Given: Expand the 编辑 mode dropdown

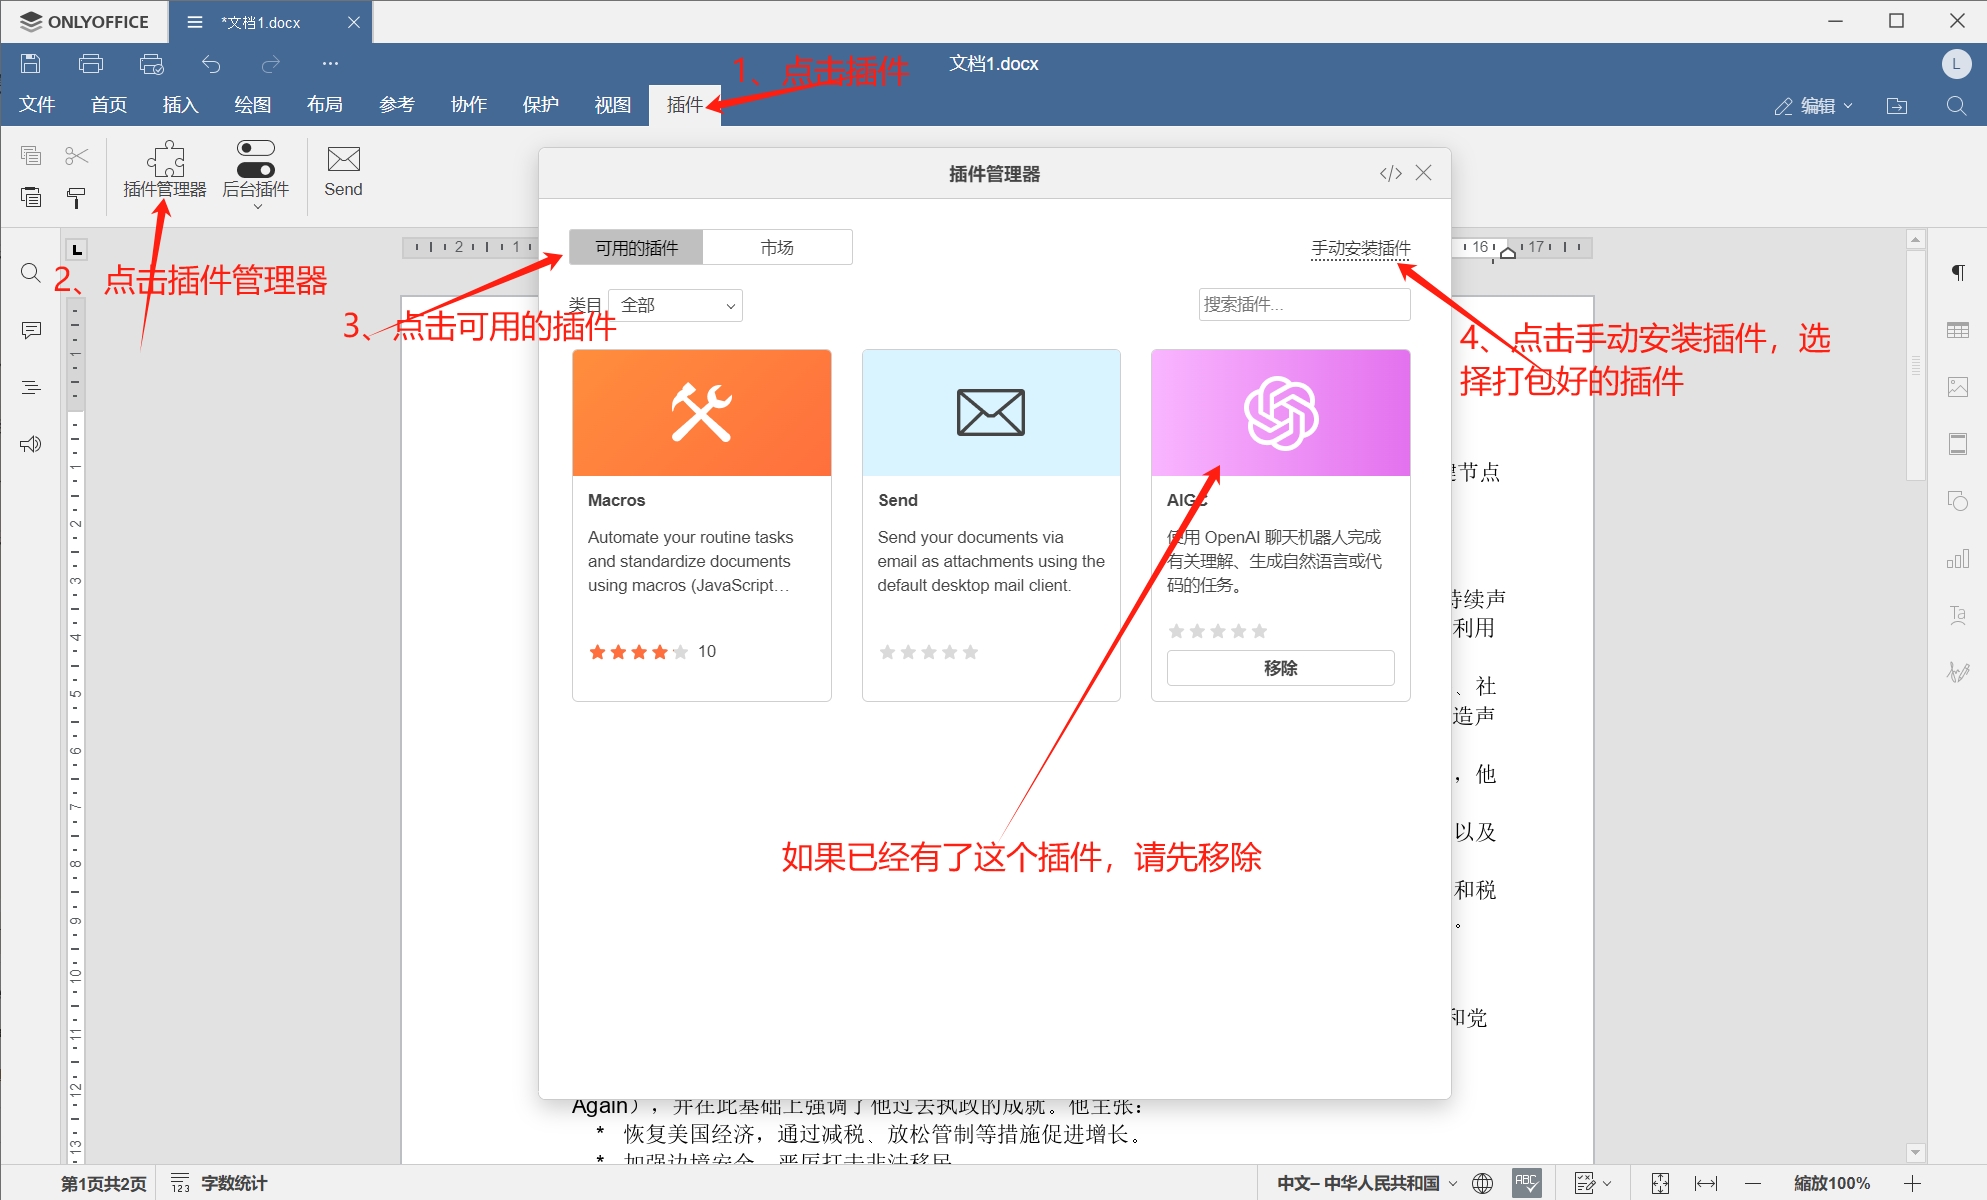Looking at the screenshot, I should (x=1815, y=106).
